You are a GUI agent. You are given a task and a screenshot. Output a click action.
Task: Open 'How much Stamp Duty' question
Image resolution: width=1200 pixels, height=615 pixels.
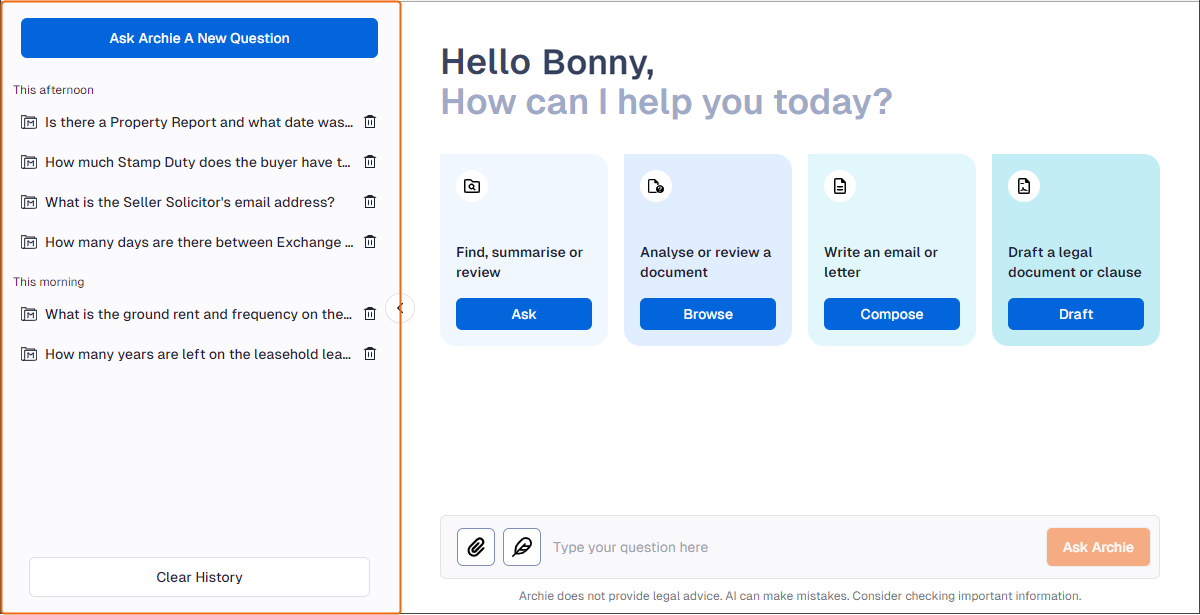pyautogui.click(x=198, y=162)
